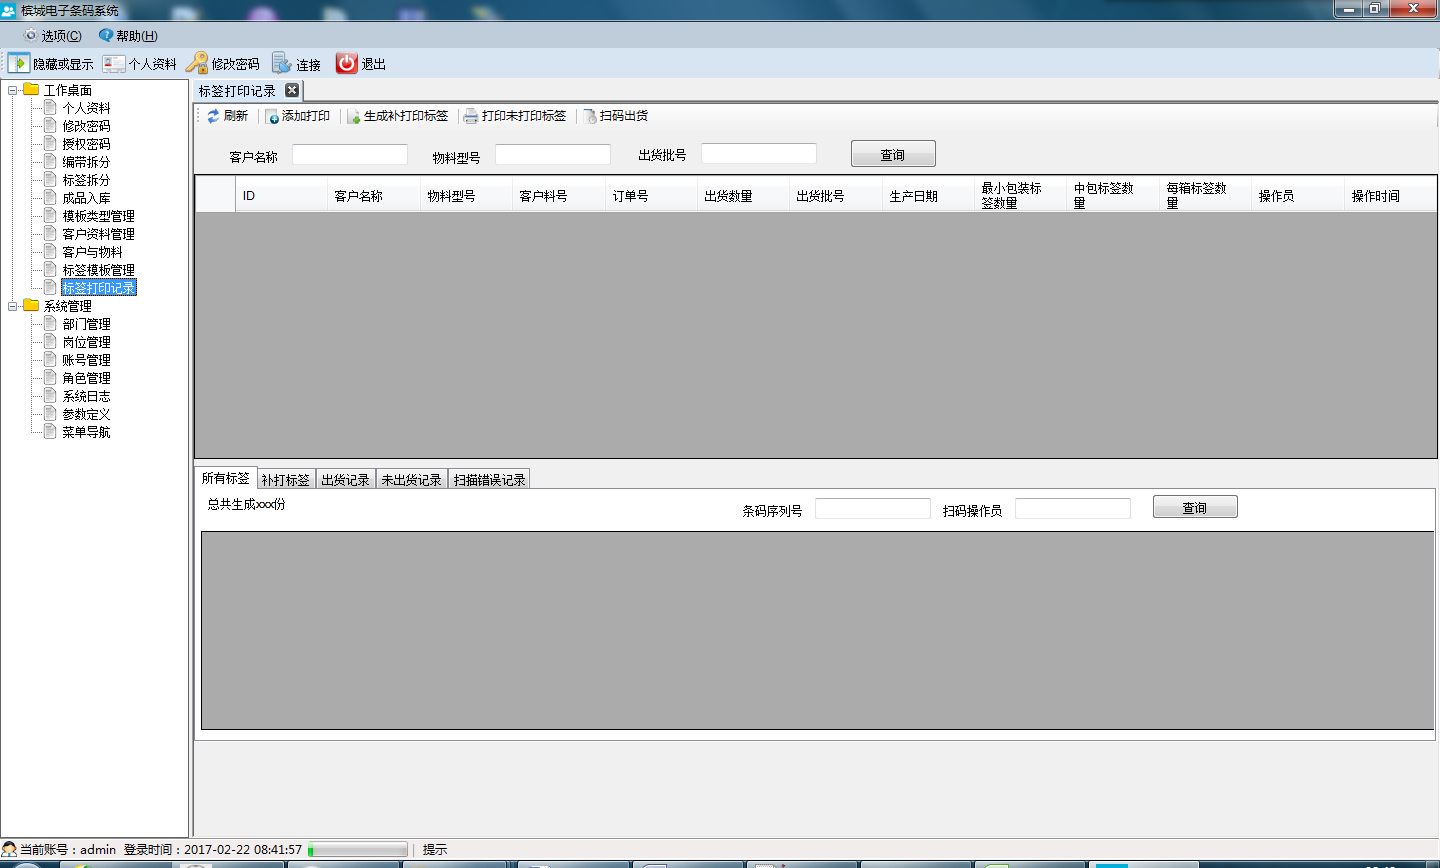Image resolution: width=1440 pixels, height=868 pixels.
Task: Click the 隐藏或显示 toolbar icon
Action: (x=19, y=63)
